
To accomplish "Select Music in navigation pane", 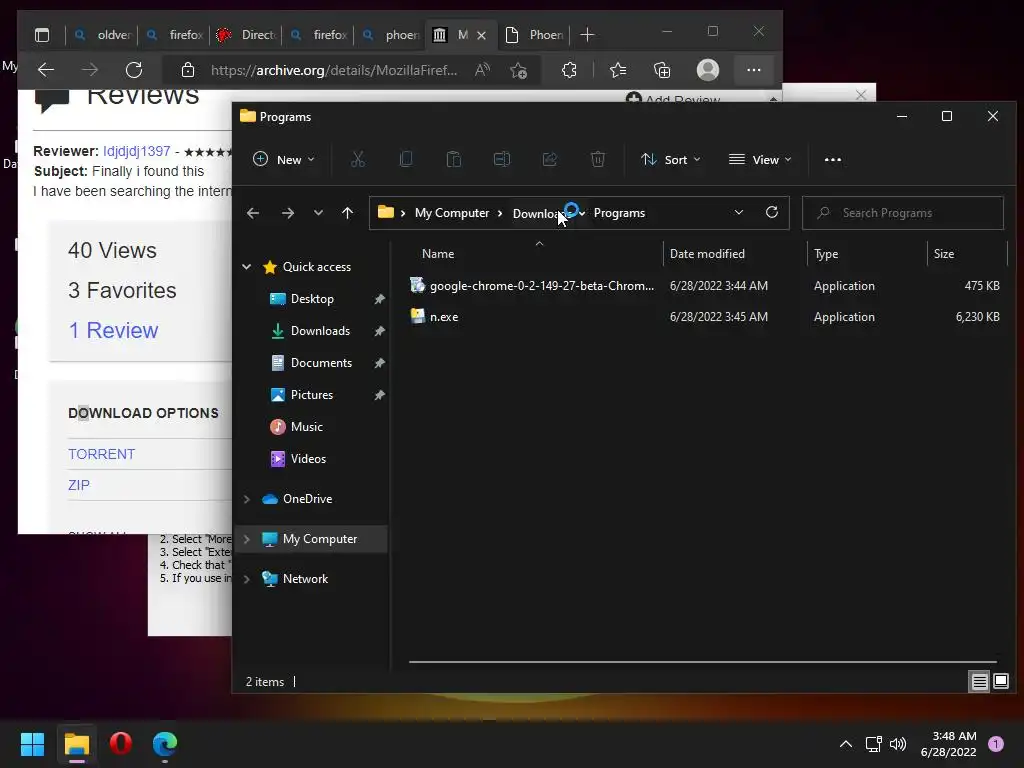I will [306, 426].
